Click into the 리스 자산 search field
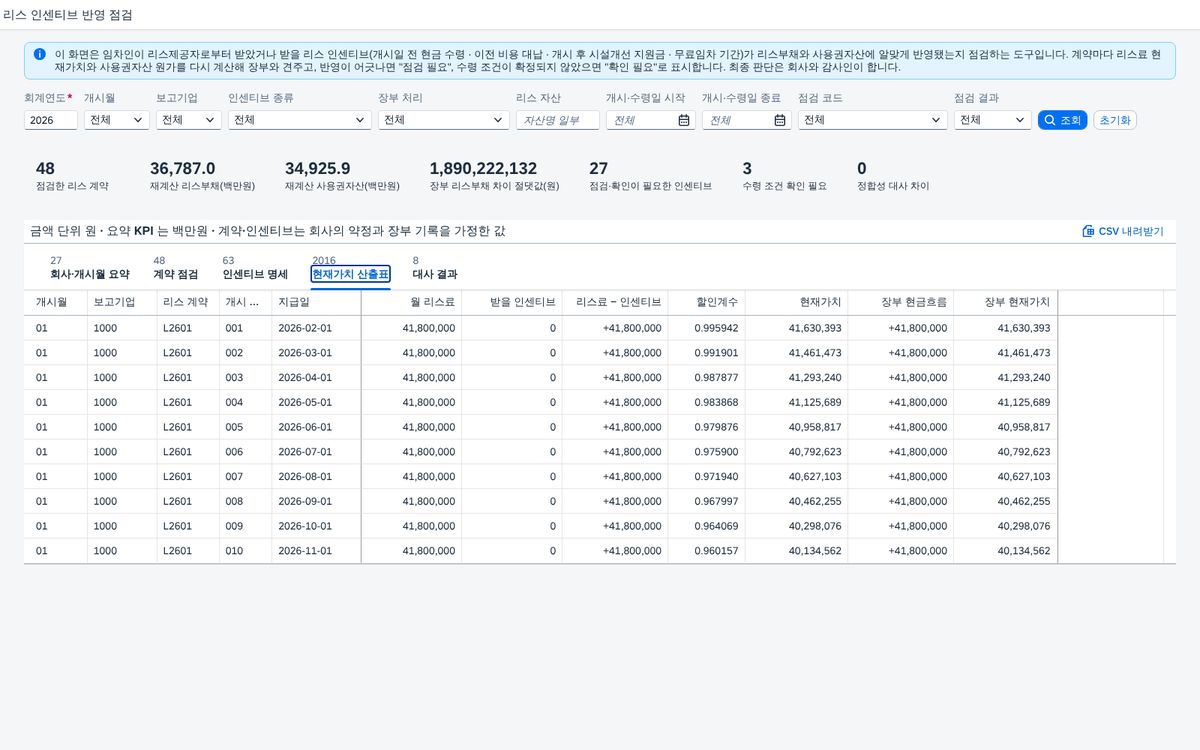Image resolution: width=1200 pixels, height=750 pixels. (558, 120)
